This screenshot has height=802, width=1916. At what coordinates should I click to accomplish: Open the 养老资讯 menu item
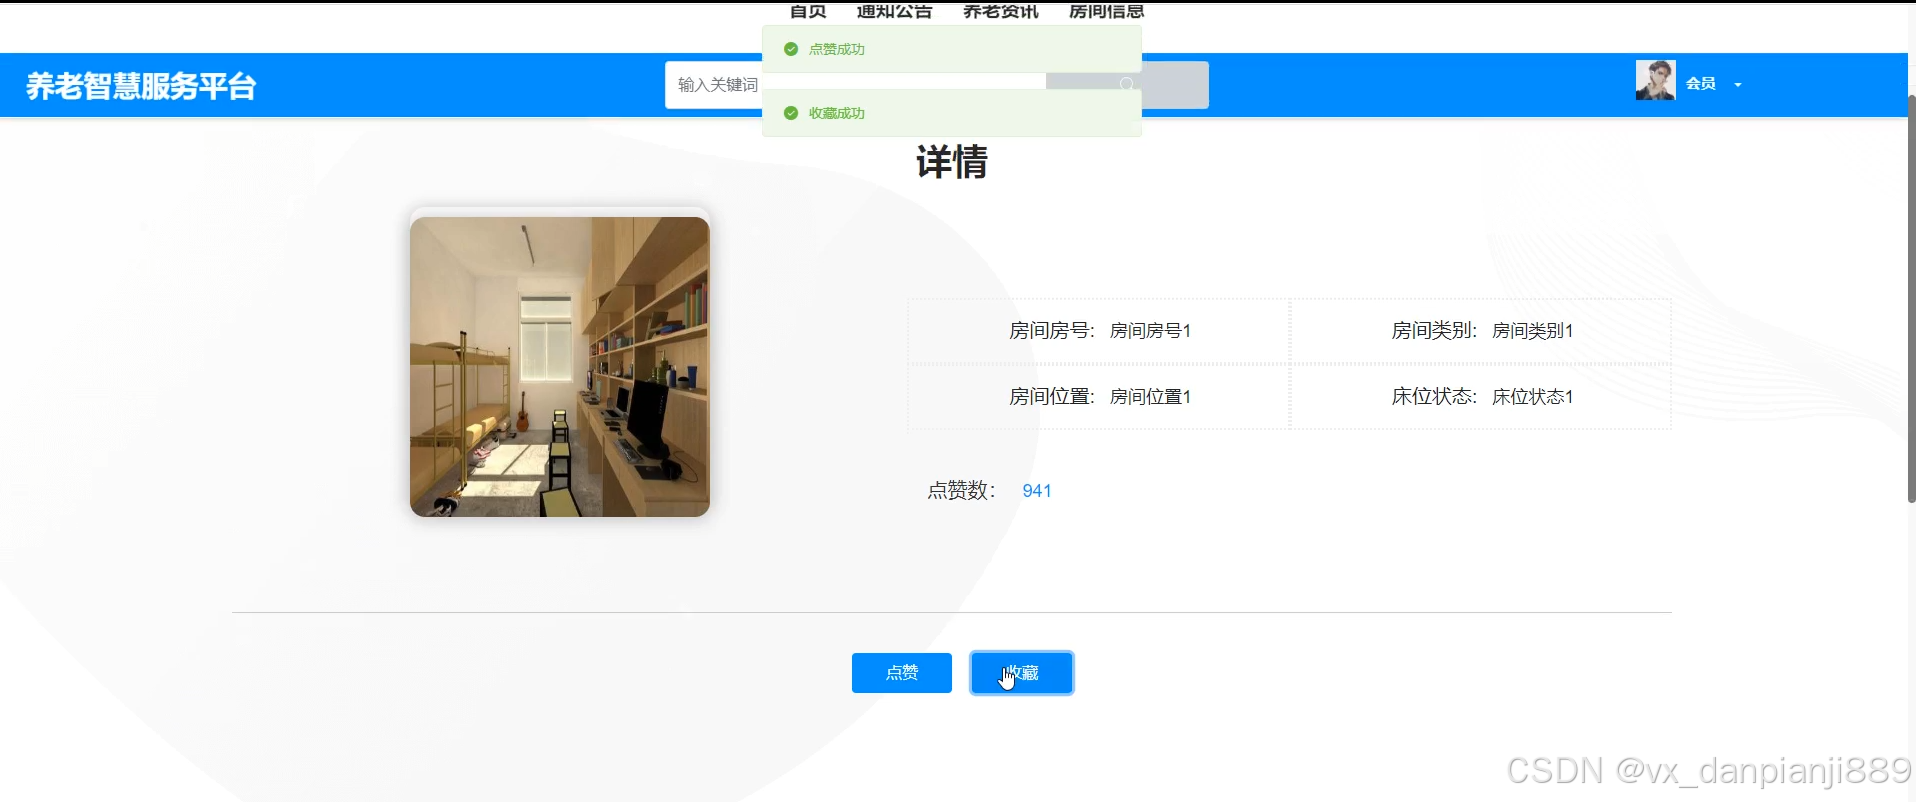(1000, 11)
